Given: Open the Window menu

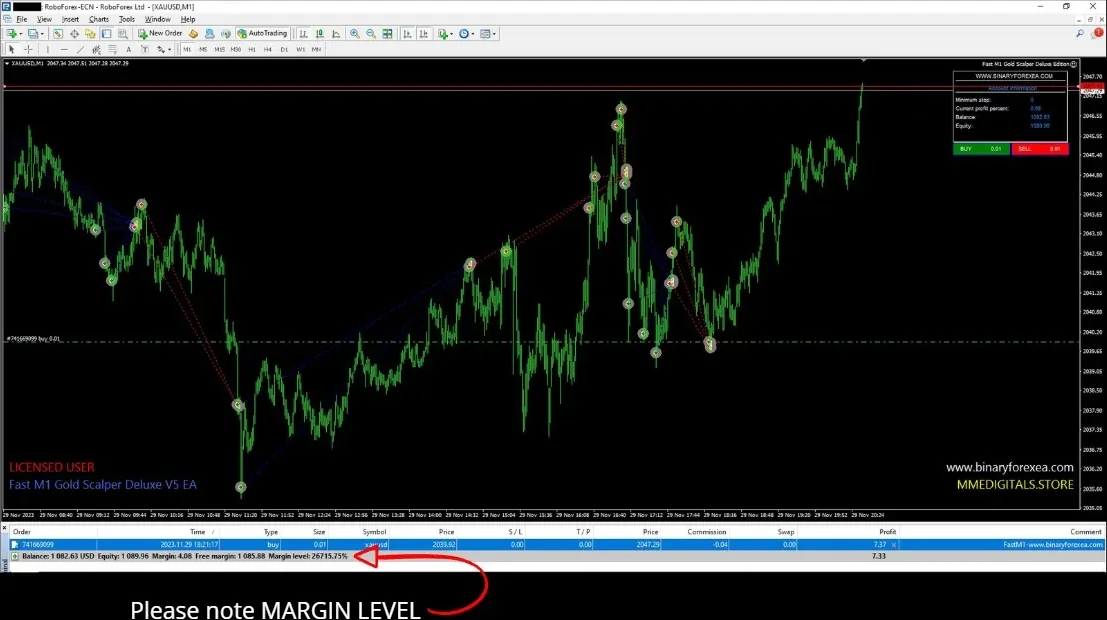Looking at the screenshot, I should coord(157,19).
